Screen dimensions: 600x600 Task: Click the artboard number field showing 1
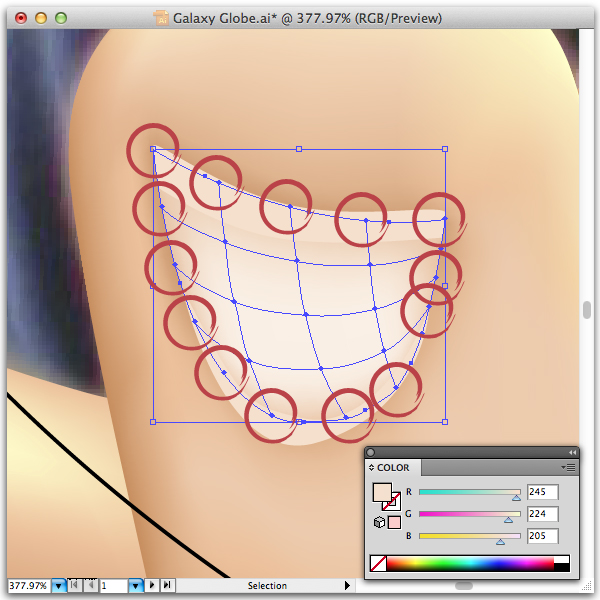coord(114,585)
